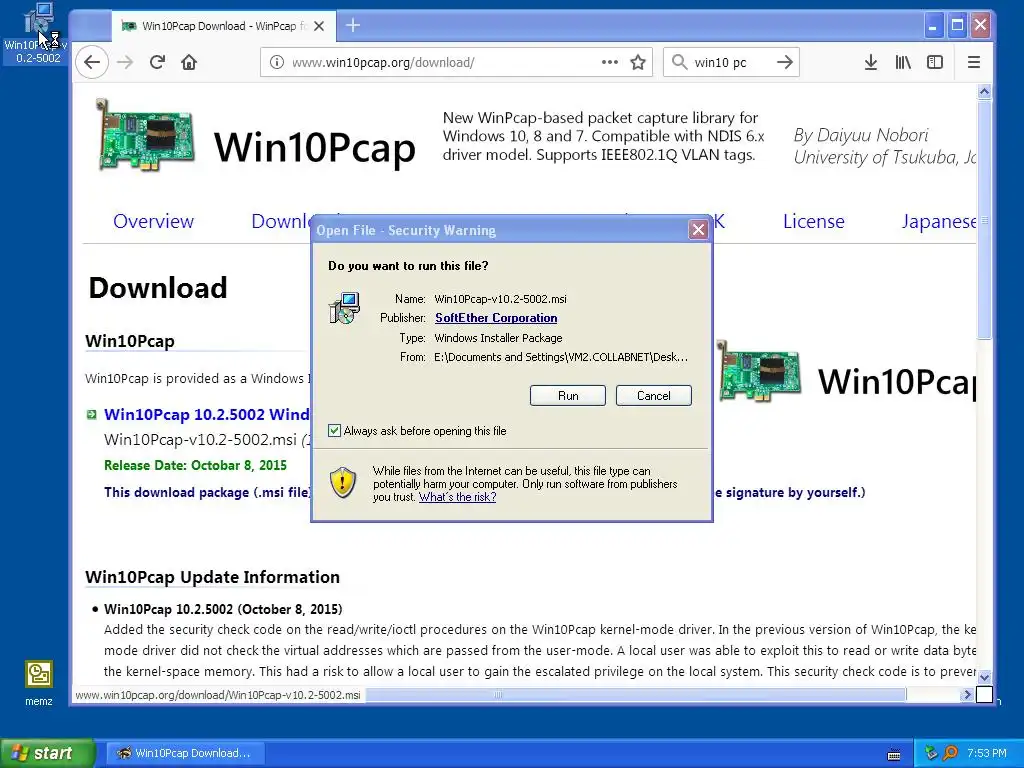
Task: Minimize the Firefox window
Action: (933, 26)
